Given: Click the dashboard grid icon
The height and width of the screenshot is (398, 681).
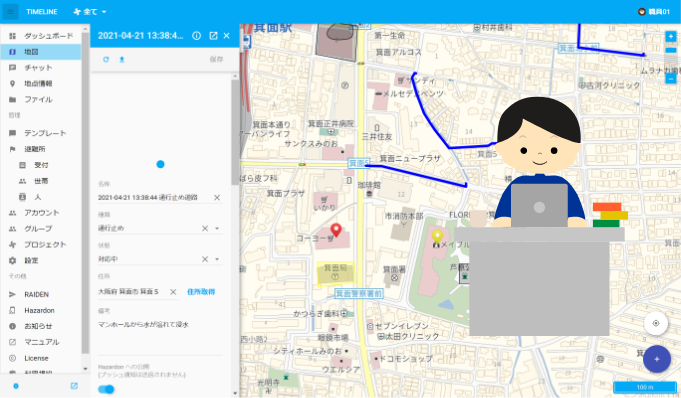Looking at the screenshot, I should click(x=13, y=36).
